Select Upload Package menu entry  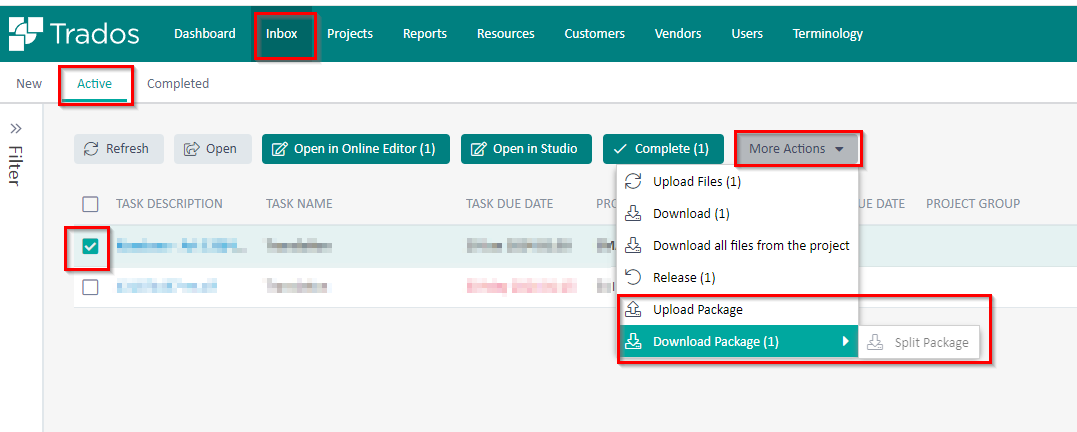[738, 310]
